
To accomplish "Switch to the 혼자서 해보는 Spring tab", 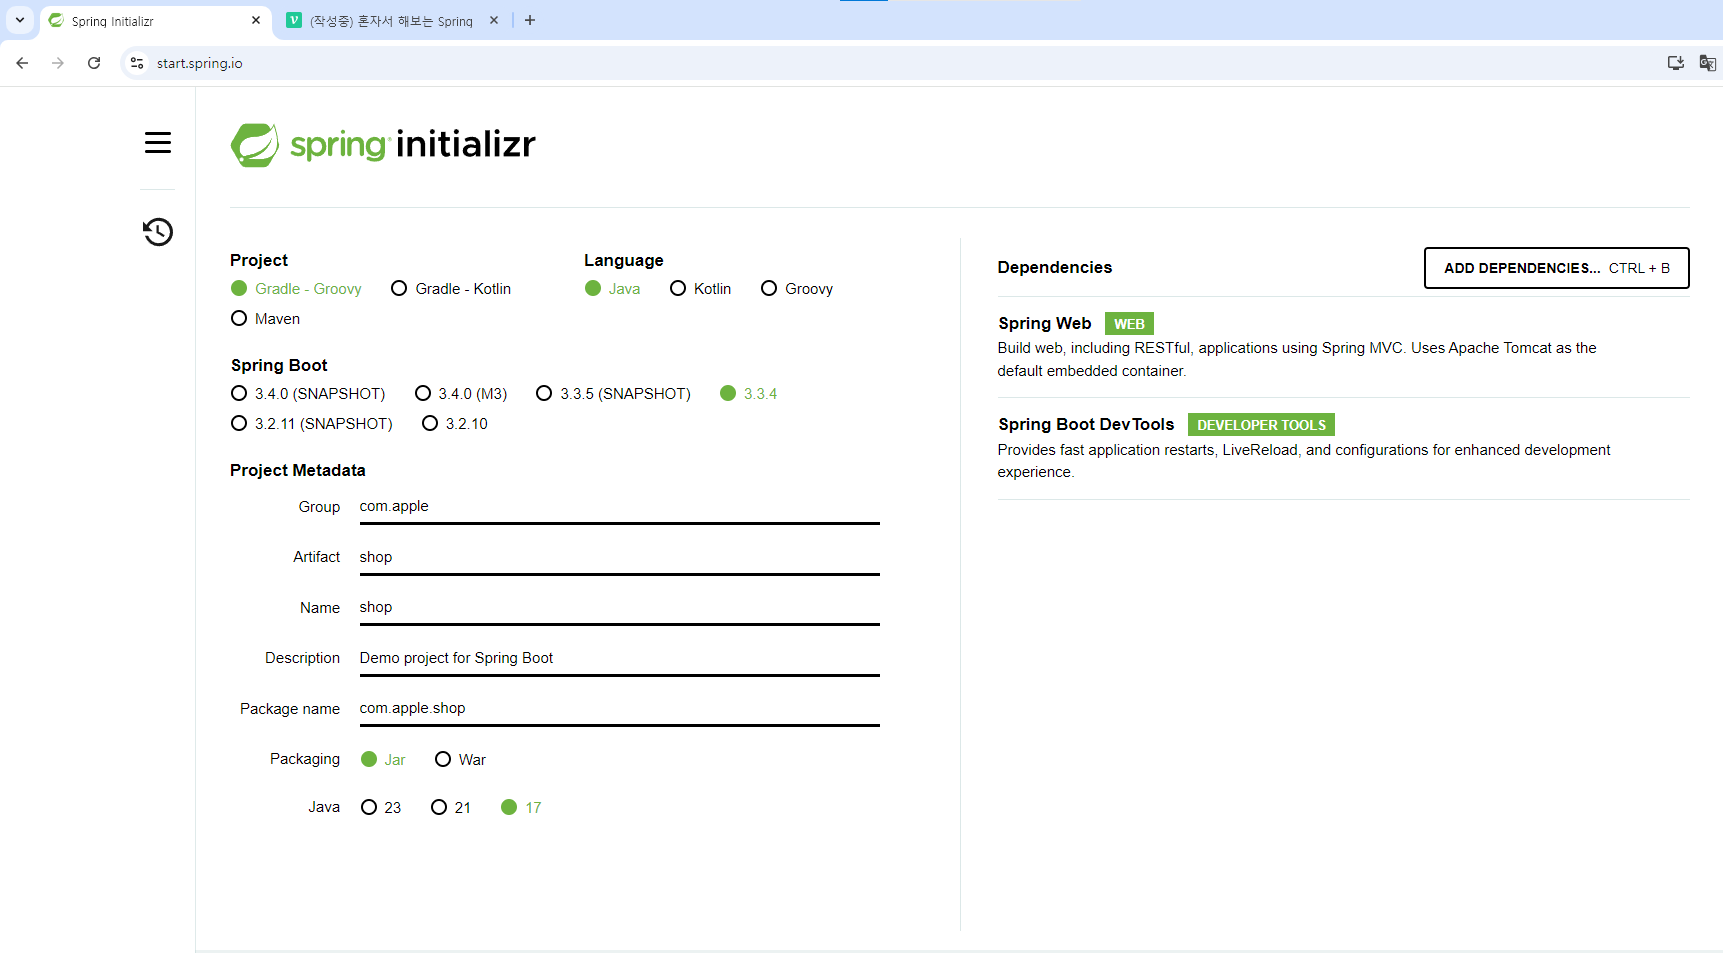I will [392, 21].
